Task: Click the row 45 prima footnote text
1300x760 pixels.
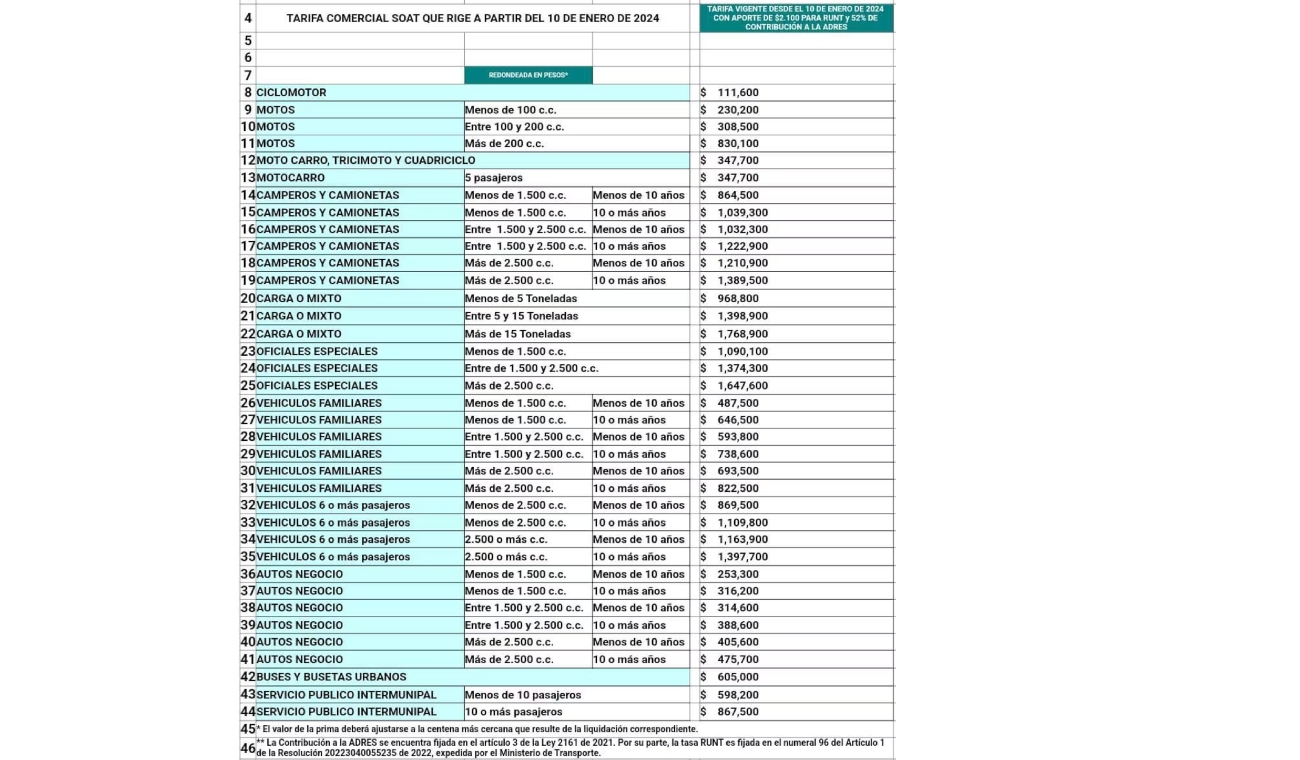Action: [x=477, y=729]
